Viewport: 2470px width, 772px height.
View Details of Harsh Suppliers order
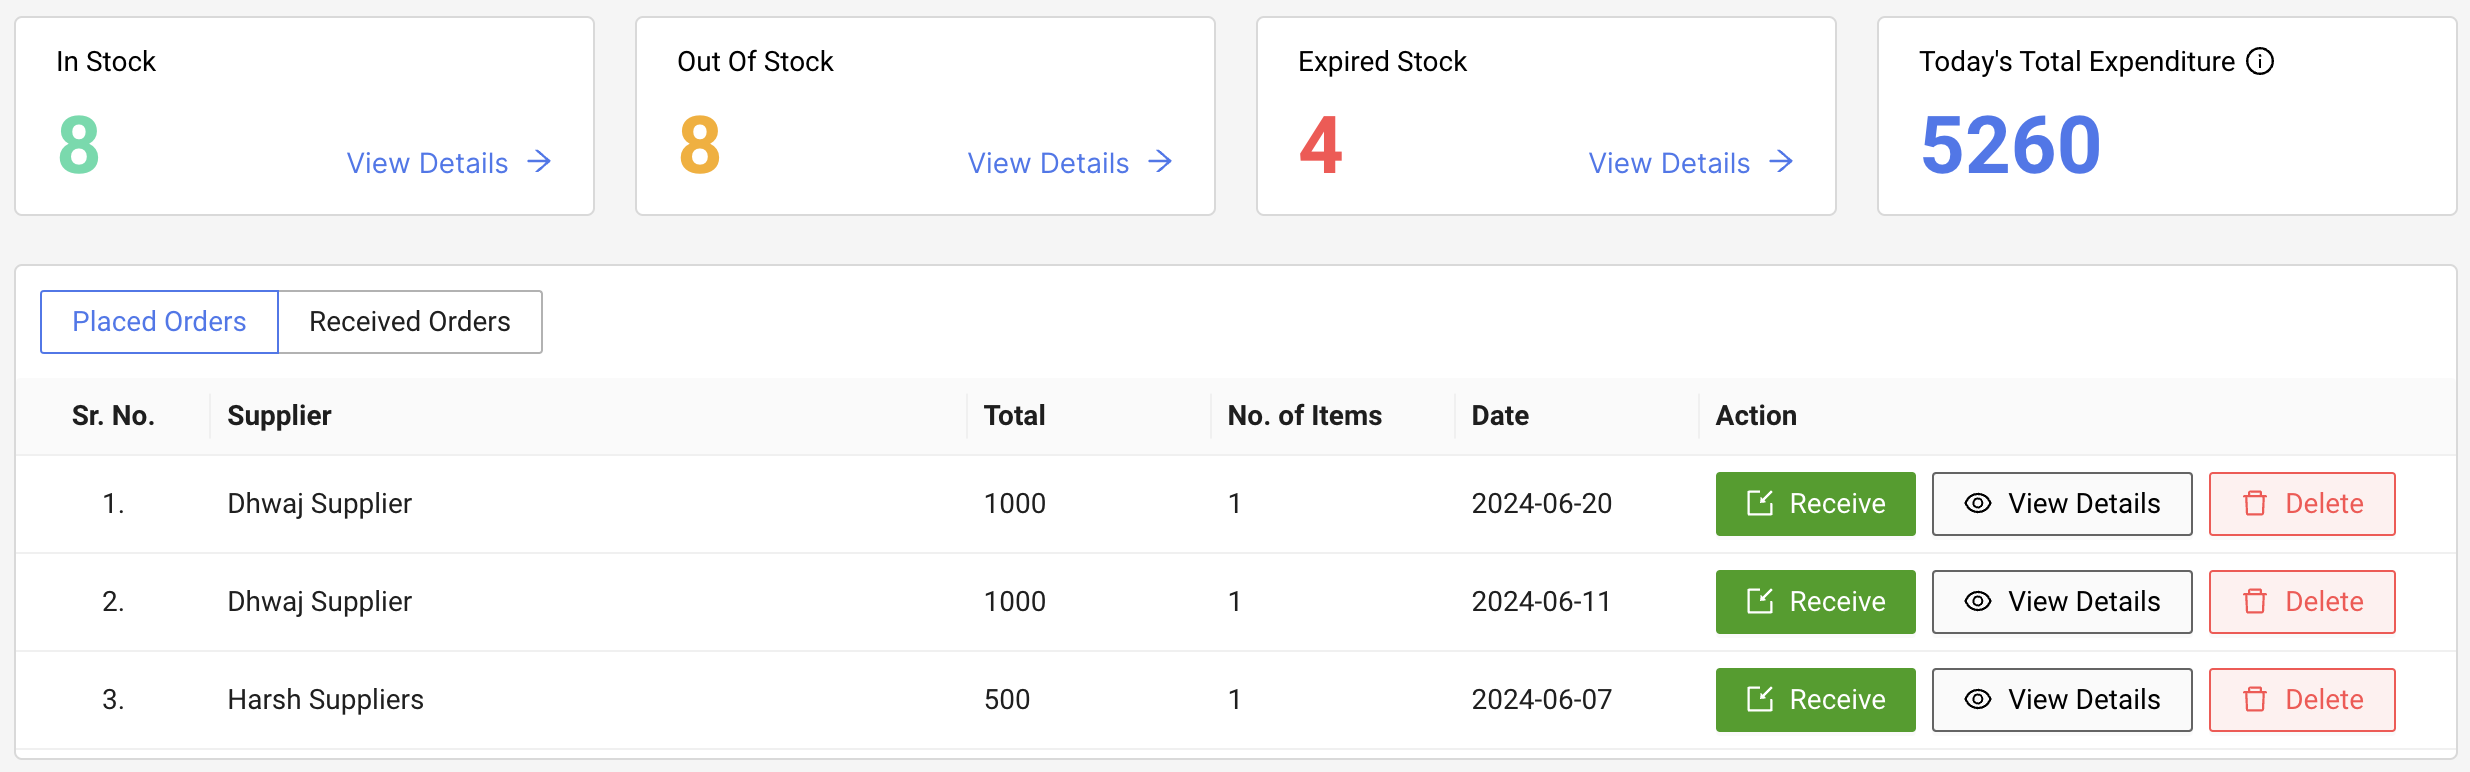click(x=2061, y=700)
